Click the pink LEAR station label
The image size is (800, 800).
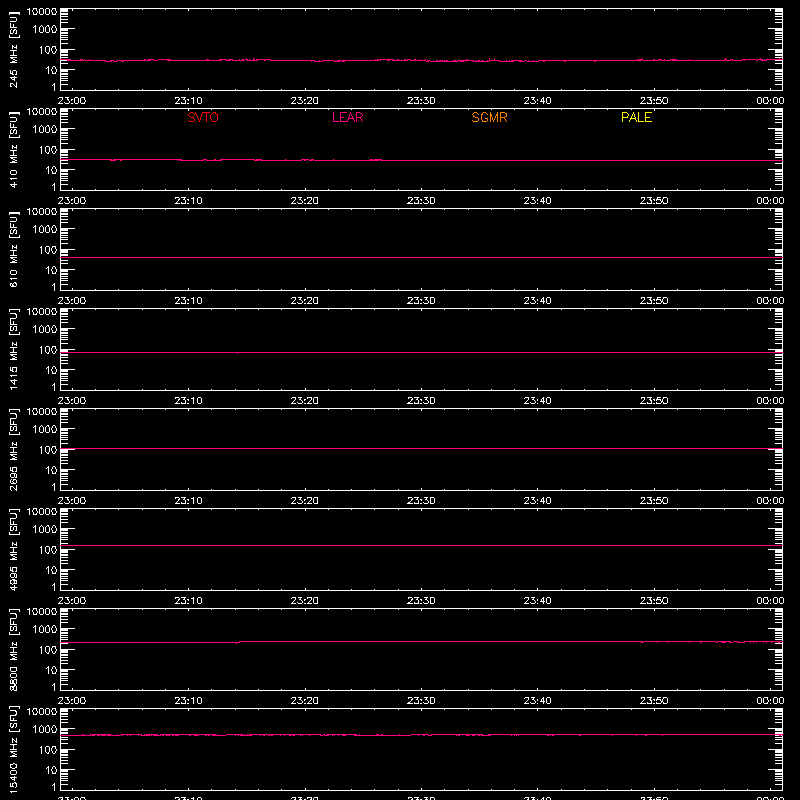pyautogui.click(x=347, y=117)
